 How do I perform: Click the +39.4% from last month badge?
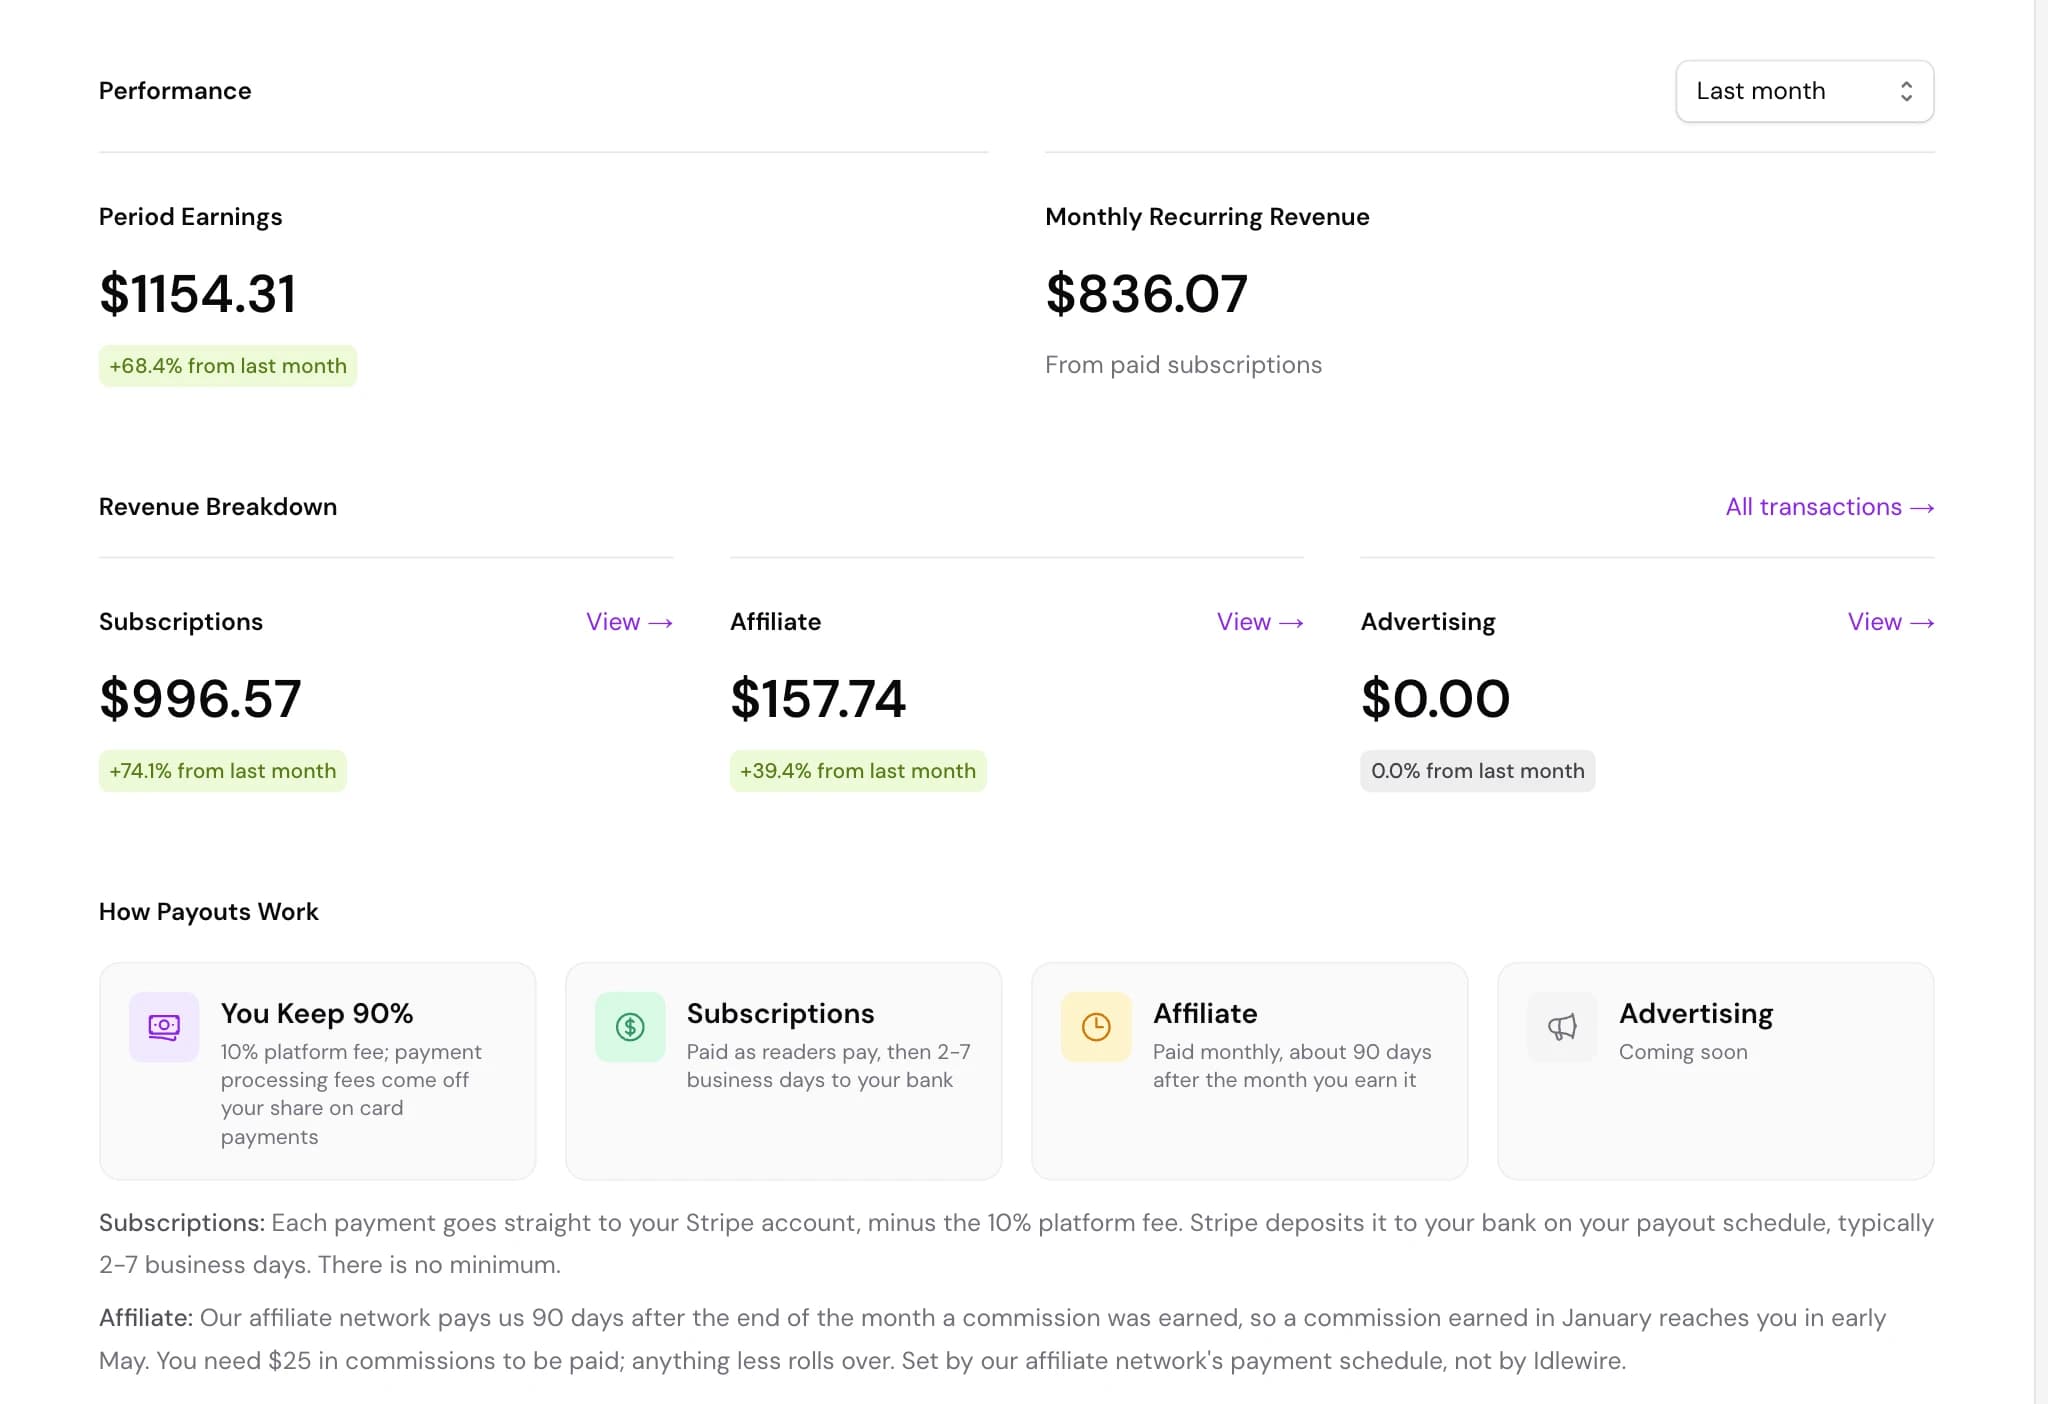click(x=858, y=771)
